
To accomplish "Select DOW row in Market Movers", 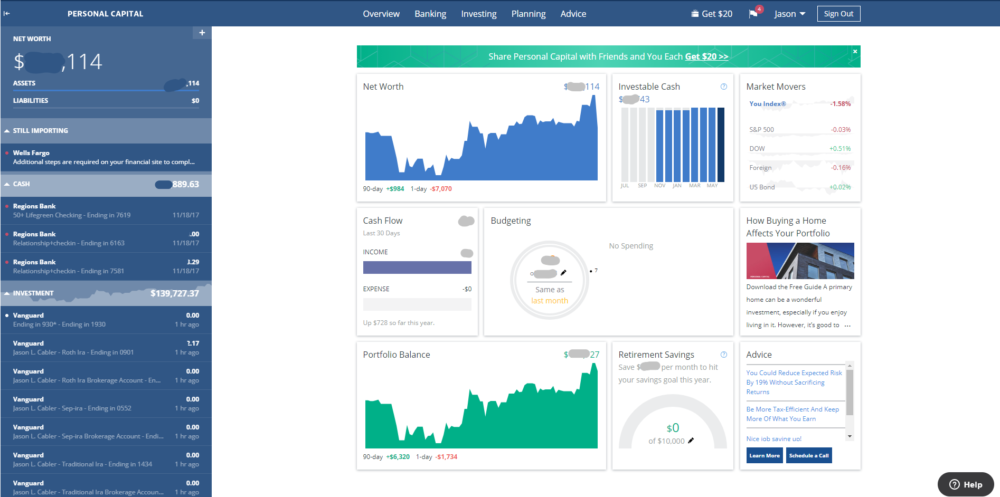I will (800, 149).
